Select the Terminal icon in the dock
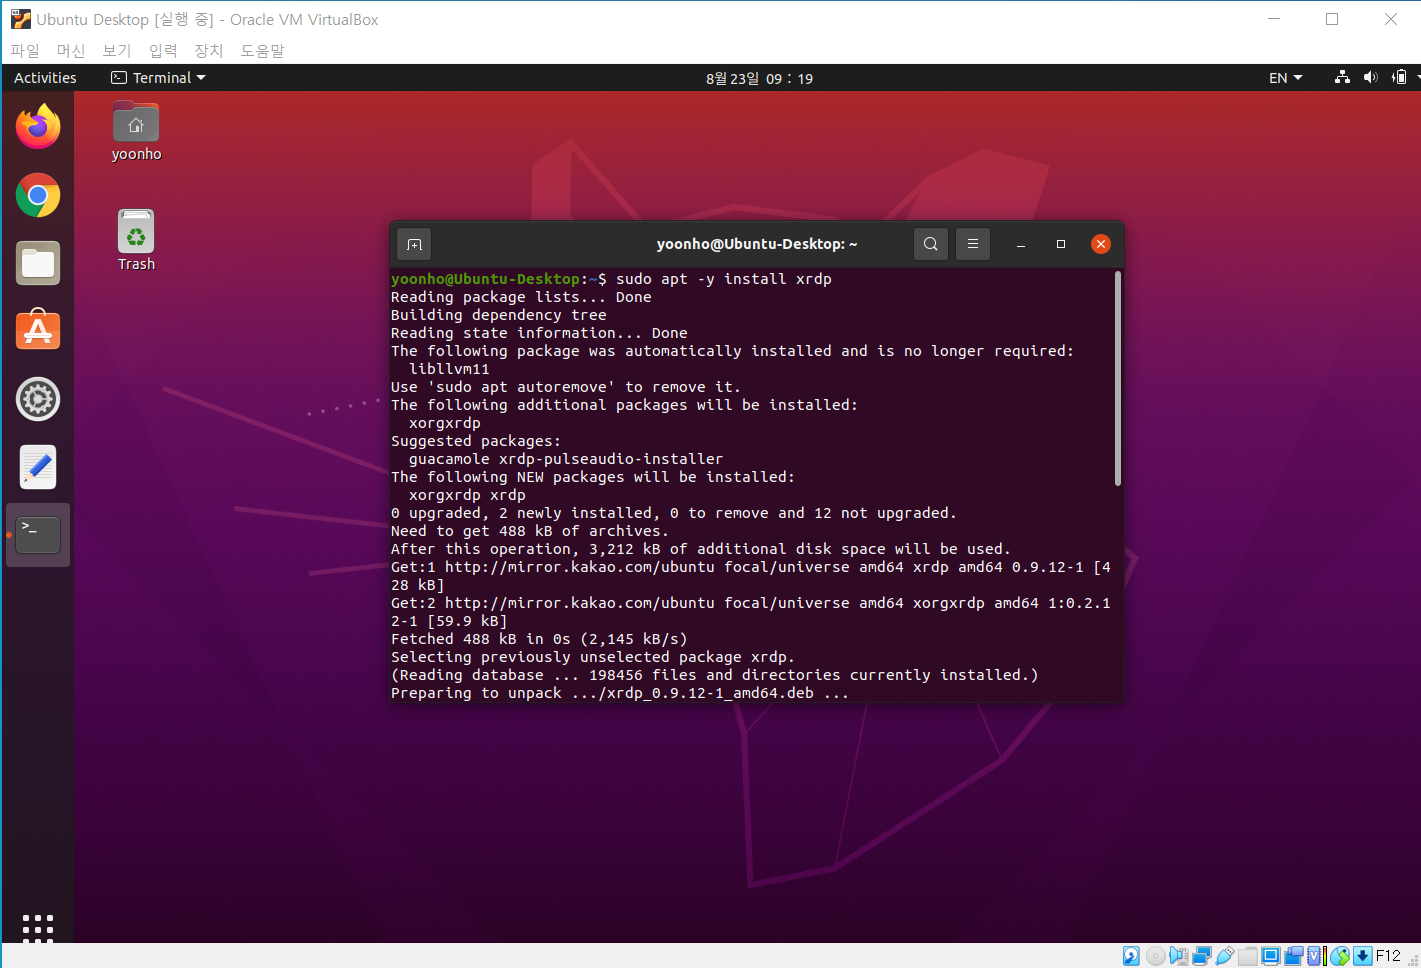 [38, 535]
